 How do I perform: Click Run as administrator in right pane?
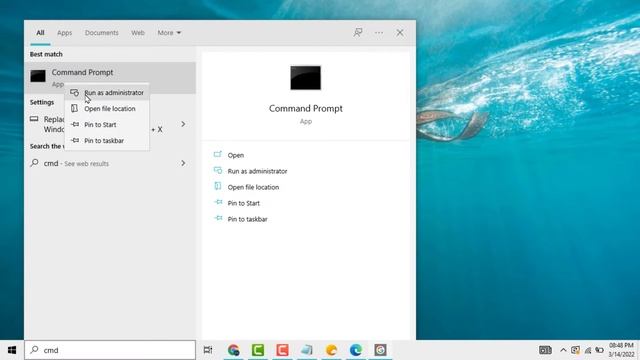pos(257,171)
